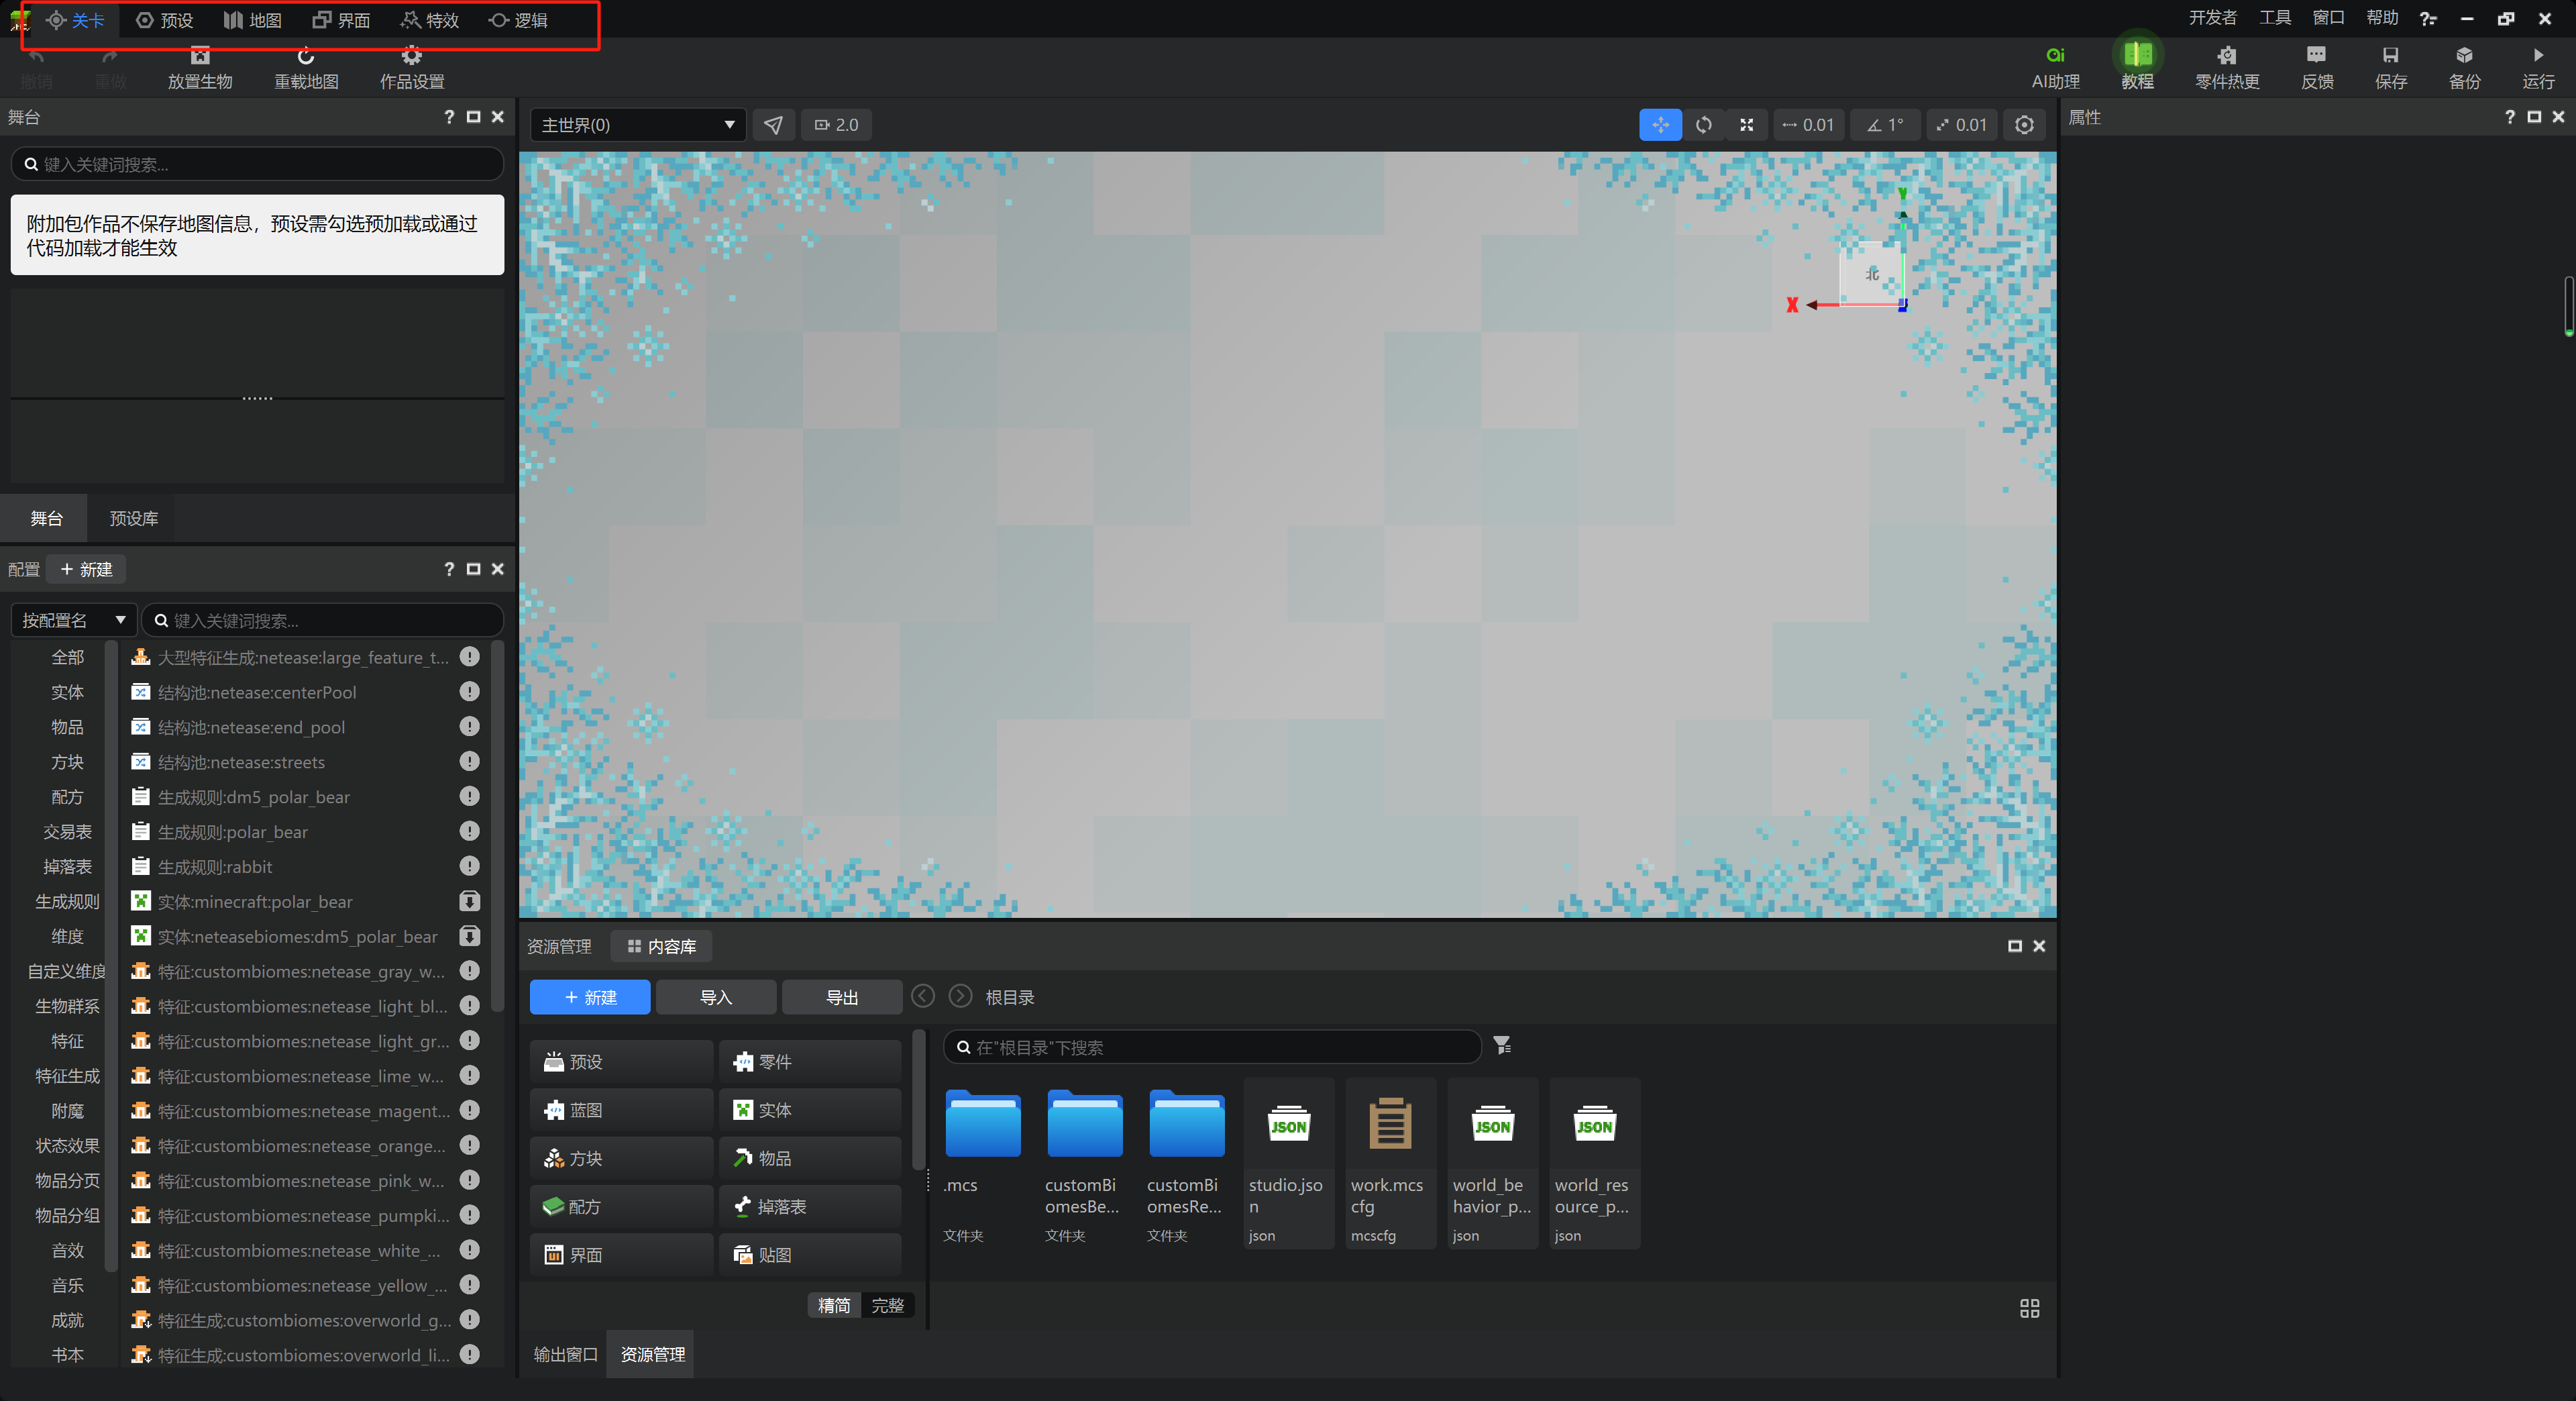Viewport: 2576px width, 1401px height.
Task: Select the rotate gizmo tool
Action: tap(1704, 125)
